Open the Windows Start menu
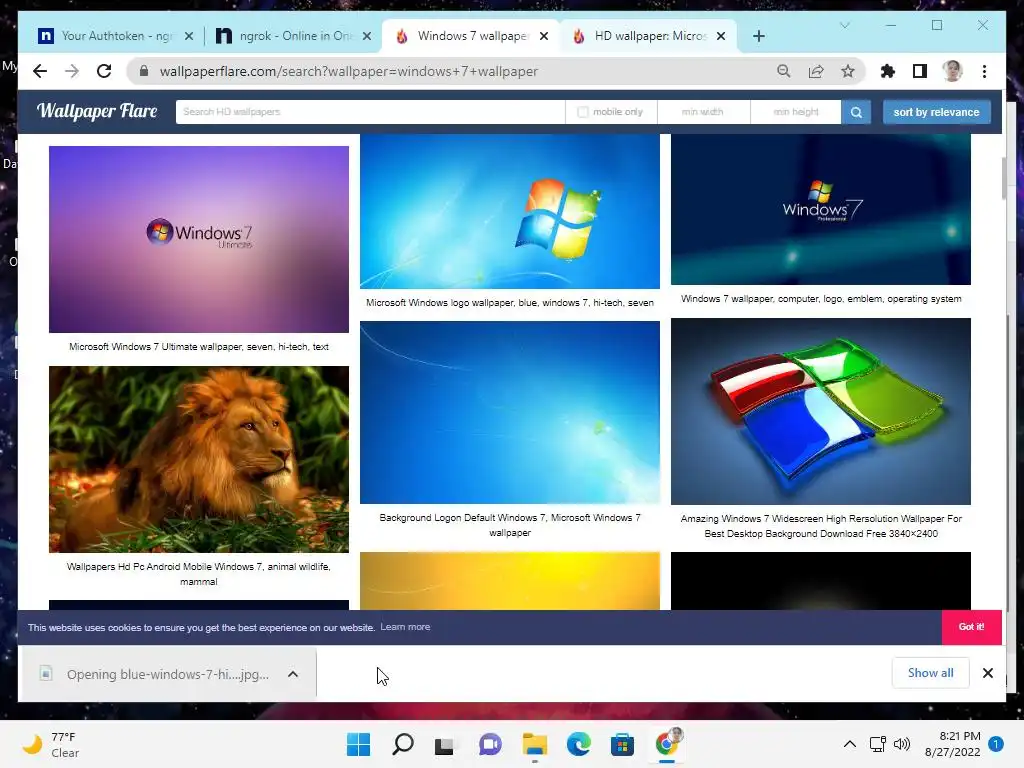1024x768 pixels. point(358,744)
